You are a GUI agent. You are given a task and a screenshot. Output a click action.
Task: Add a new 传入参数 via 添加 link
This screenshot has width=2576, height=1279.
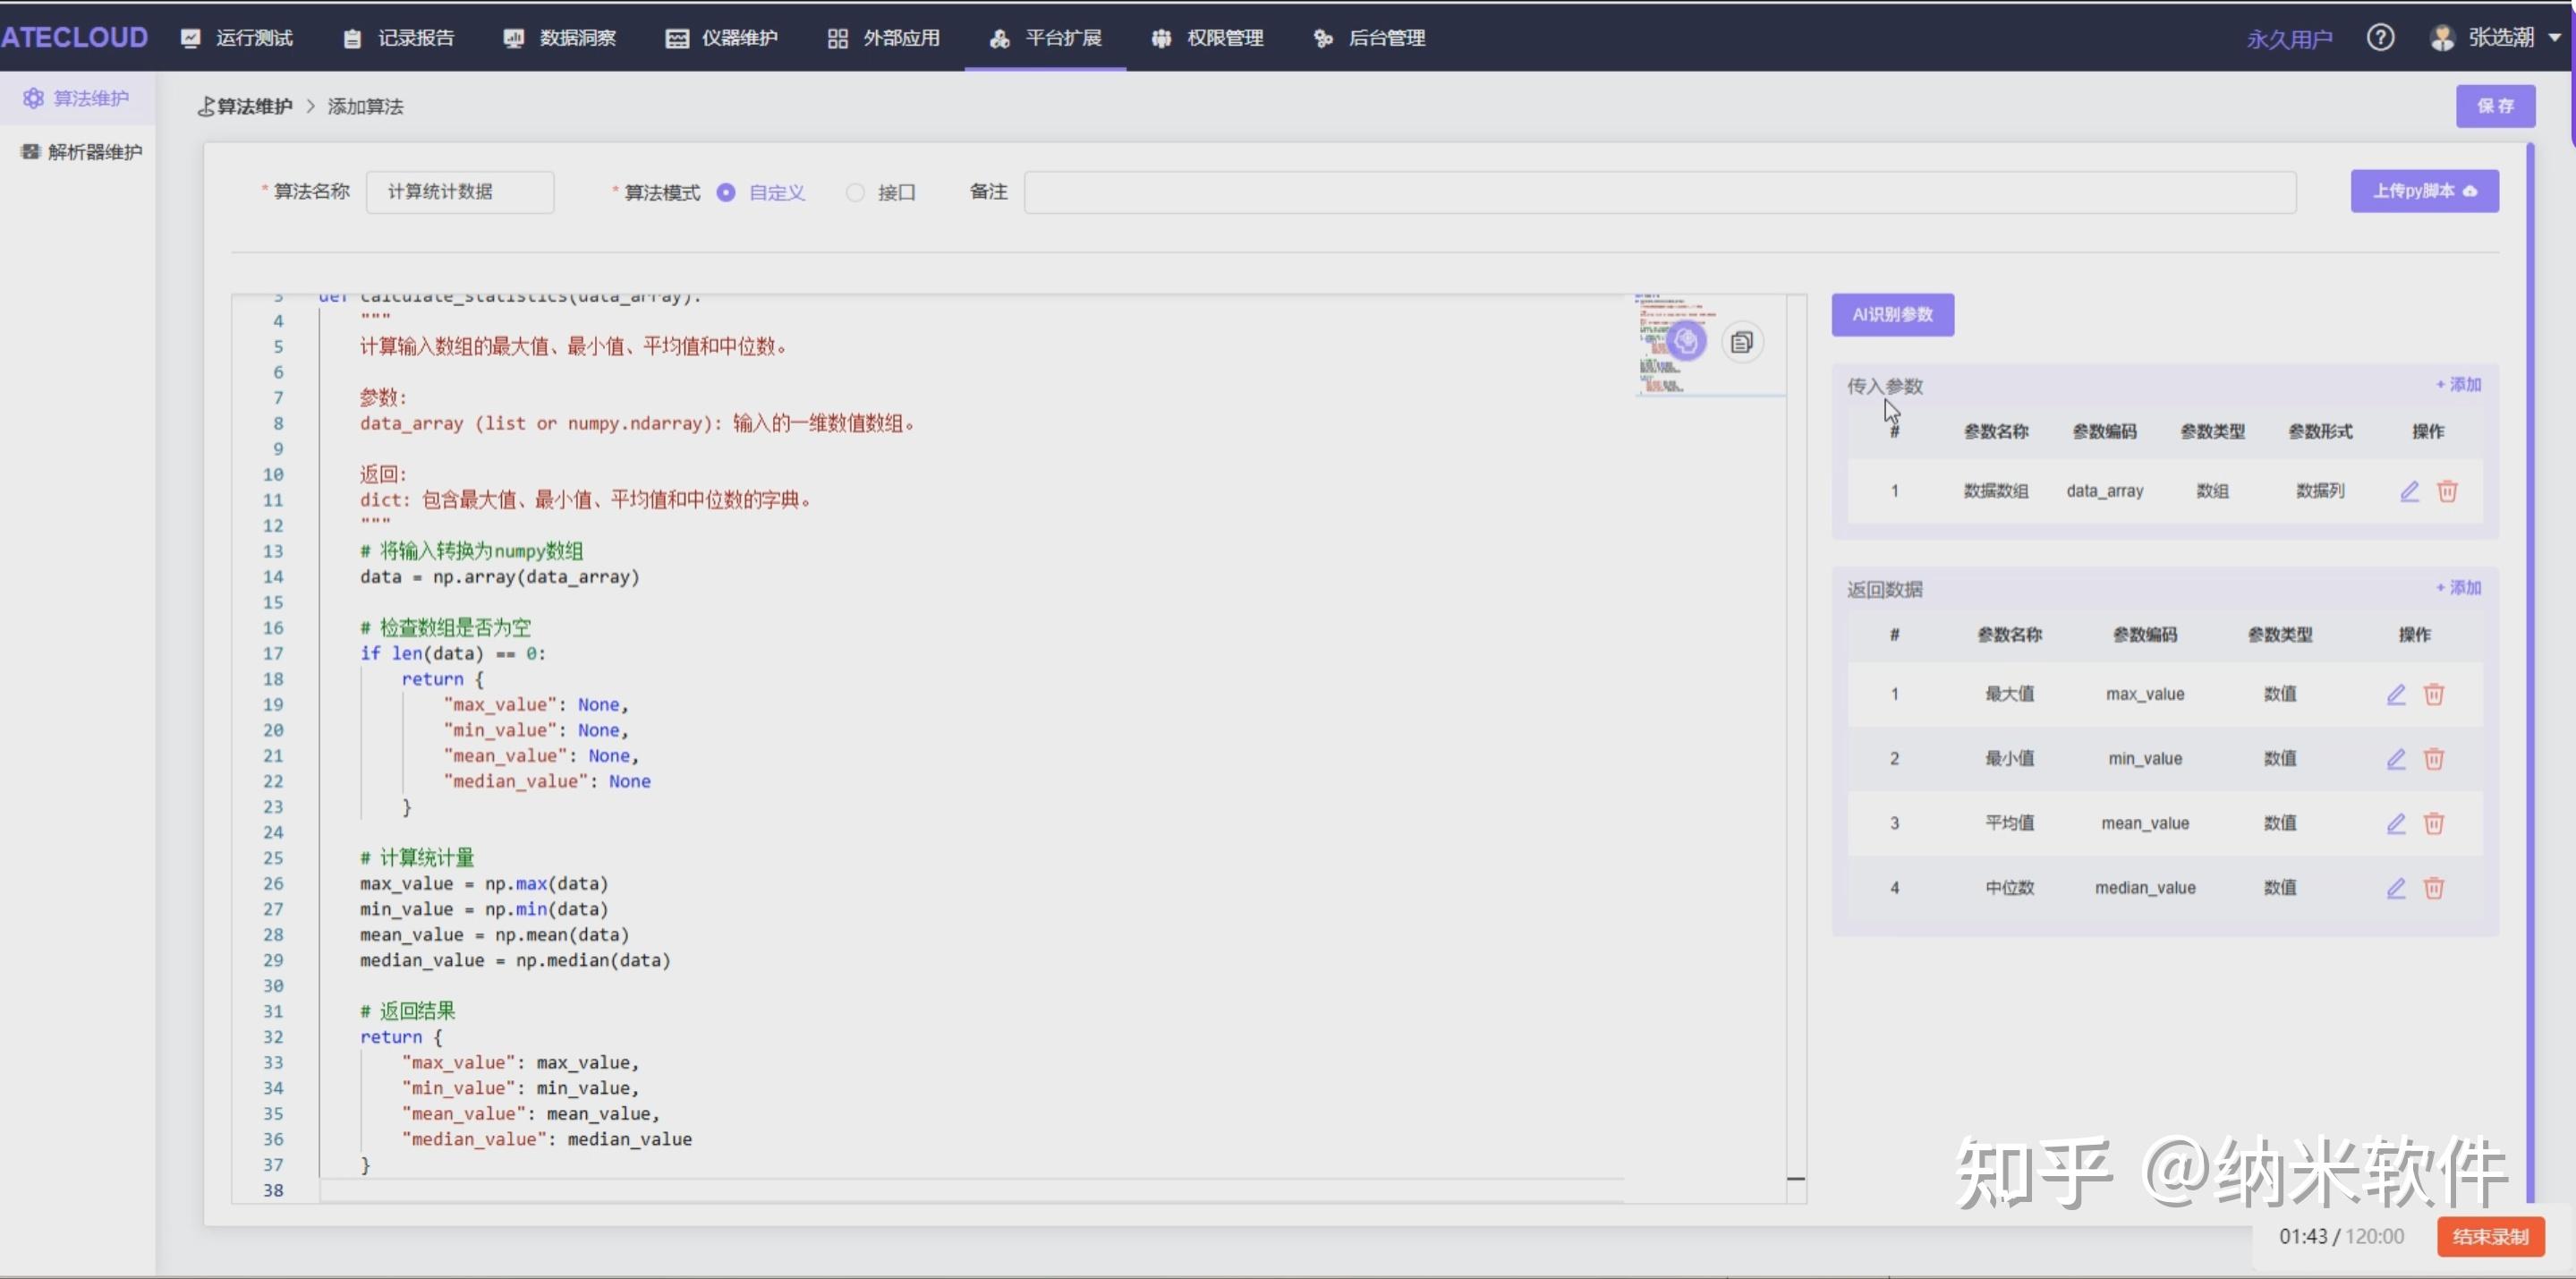[x=2458, y=384]
